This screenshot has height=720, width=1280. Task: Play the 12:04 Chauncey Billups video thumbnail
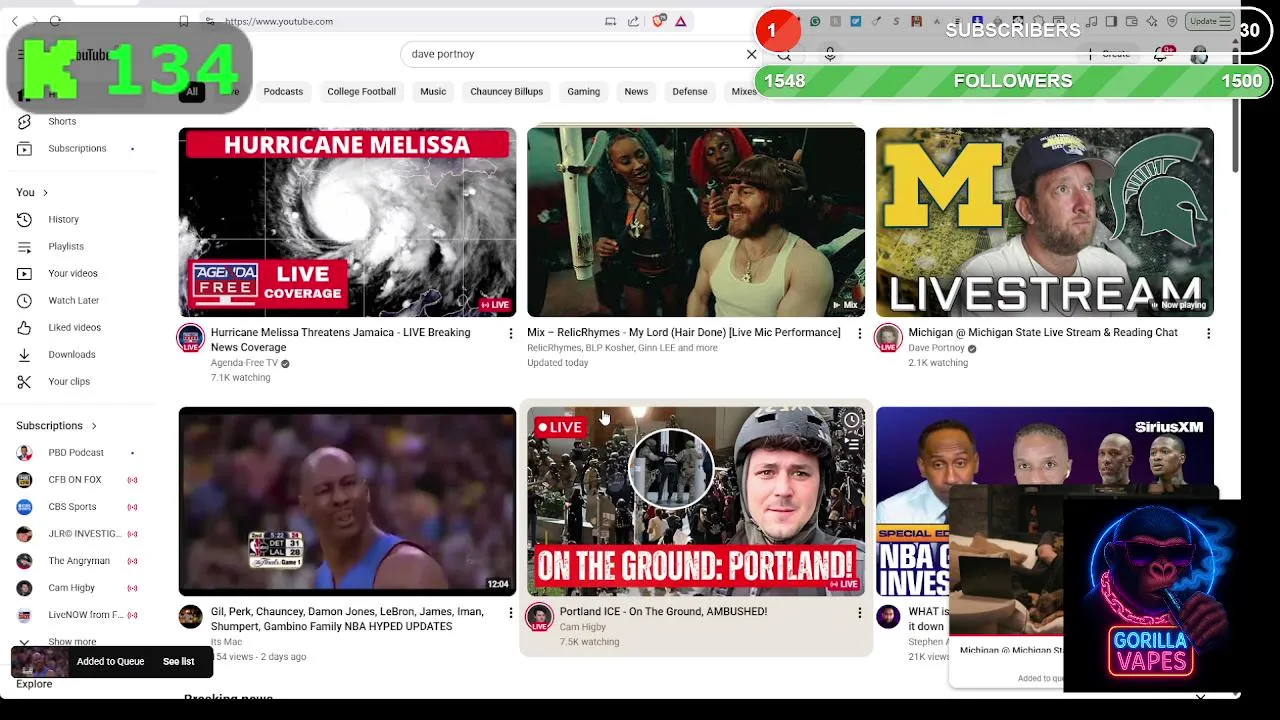tap(347, 501)
